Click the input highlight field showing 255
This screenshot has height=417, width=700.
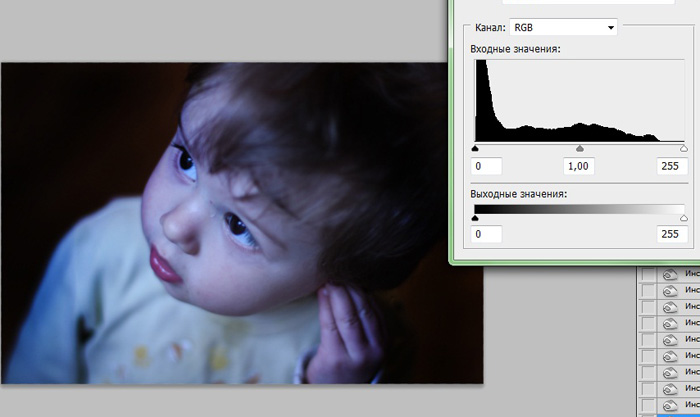tap(672, 166)
